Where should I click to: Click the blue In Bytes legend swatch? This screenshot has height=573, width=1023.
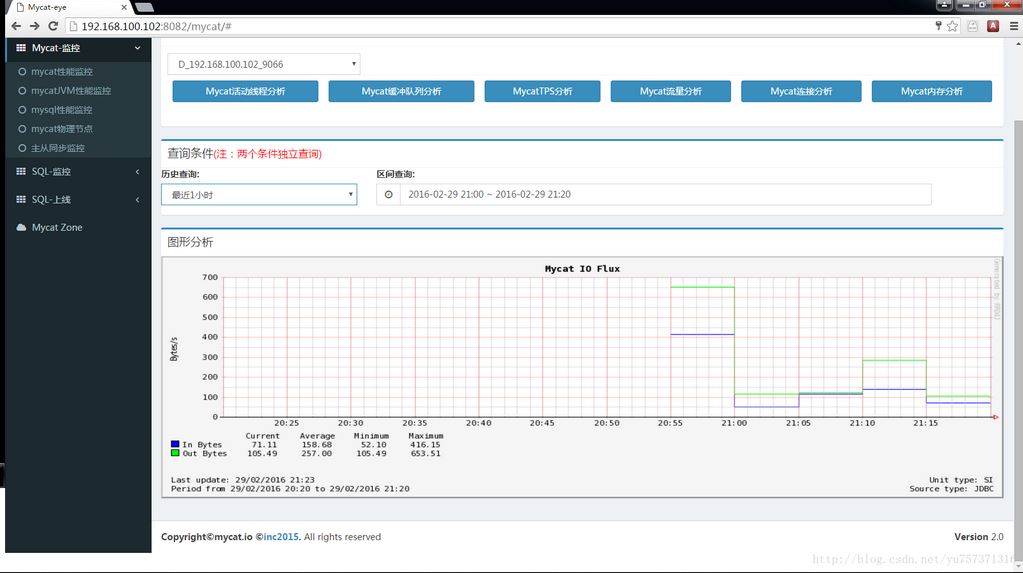tap(175, 444)
